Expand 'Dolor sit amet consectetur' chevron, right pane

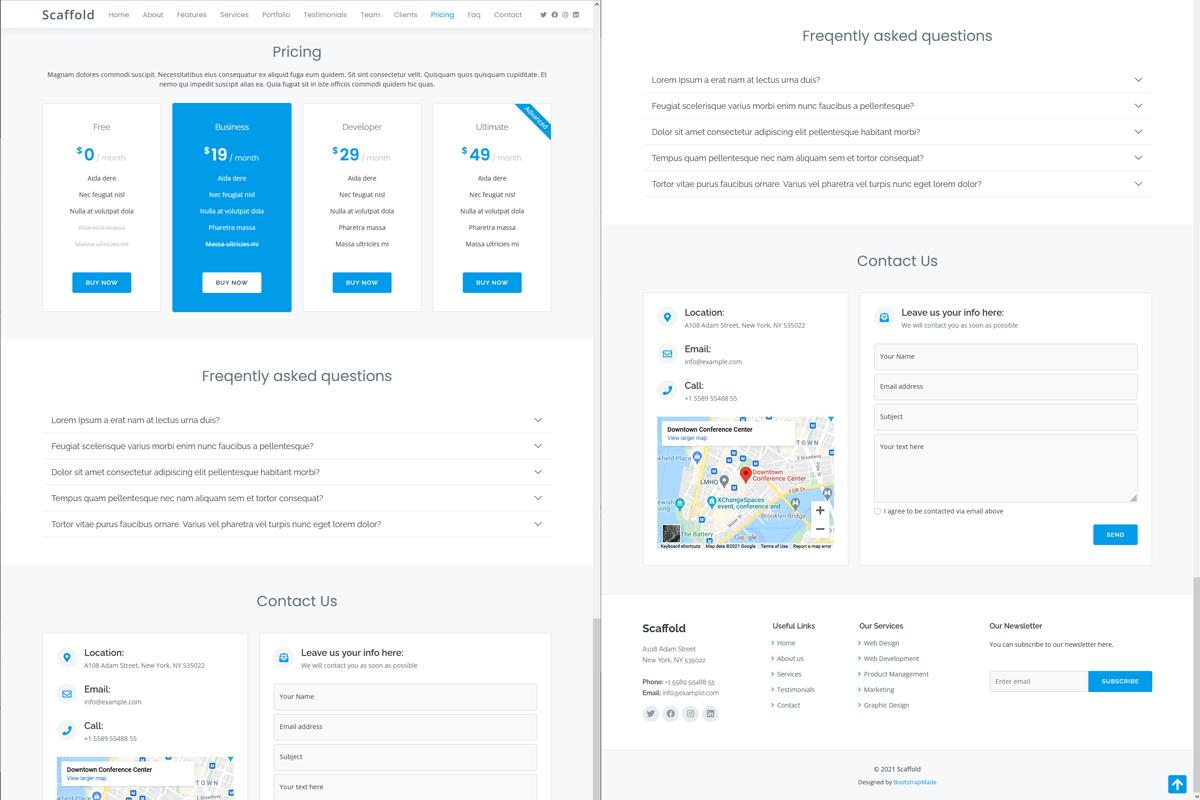click(x=1138, y=132)
